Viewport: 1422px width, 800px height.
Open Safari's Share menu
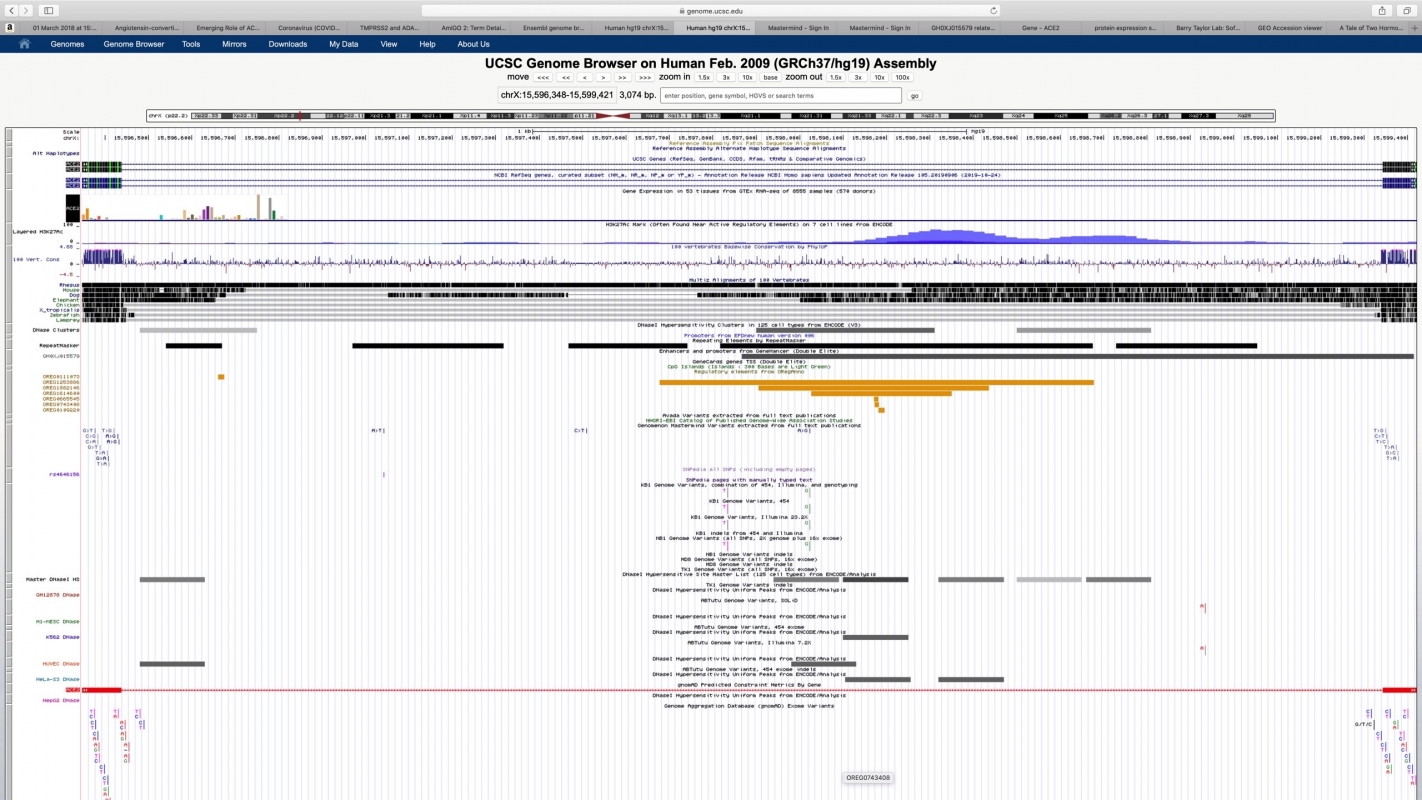1381,10
